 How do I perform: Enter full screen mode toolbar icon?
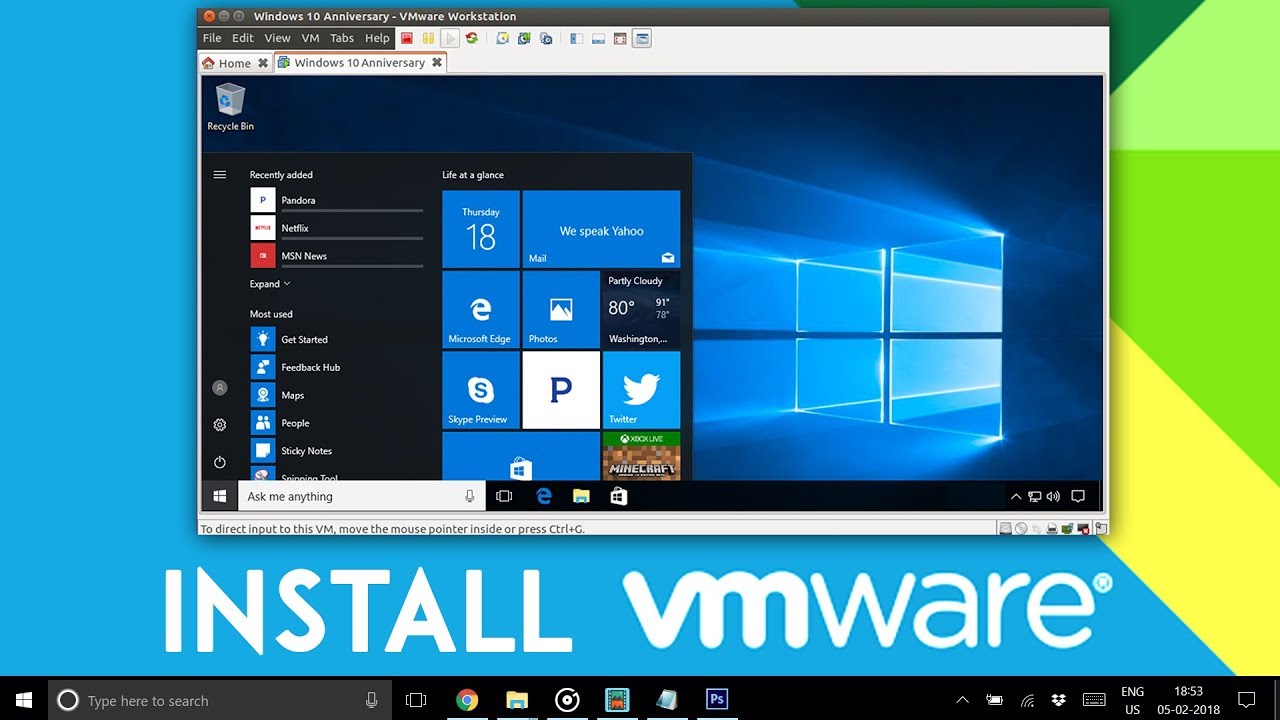(620, 38)
